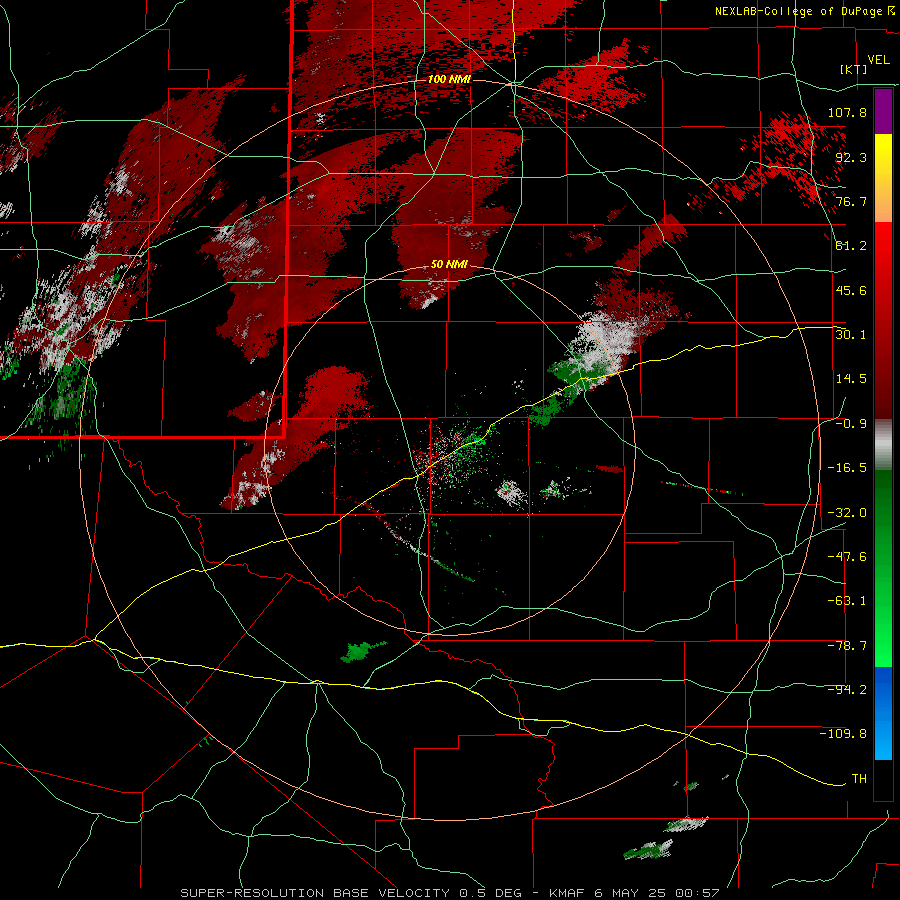Click the 30.1 velocity scale value
This screenshot has height=900, width=900.
click(x=851, y=335)
